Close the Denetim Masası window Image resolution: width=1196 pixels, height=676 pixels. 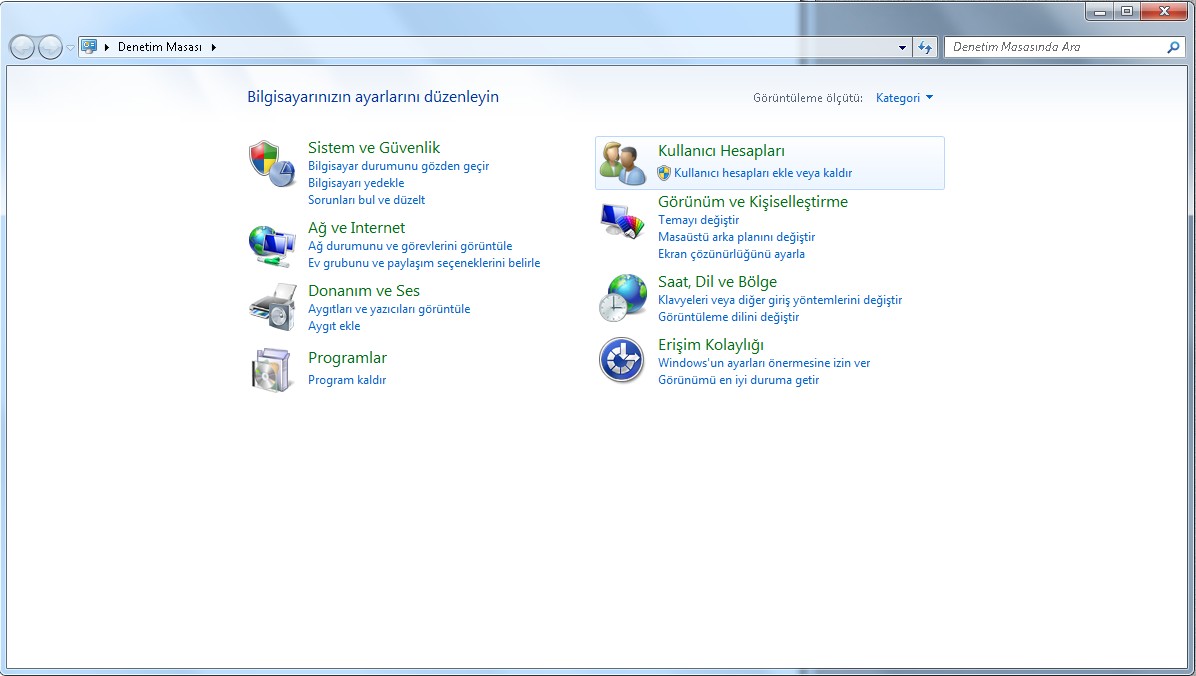tap(1165, 11)
